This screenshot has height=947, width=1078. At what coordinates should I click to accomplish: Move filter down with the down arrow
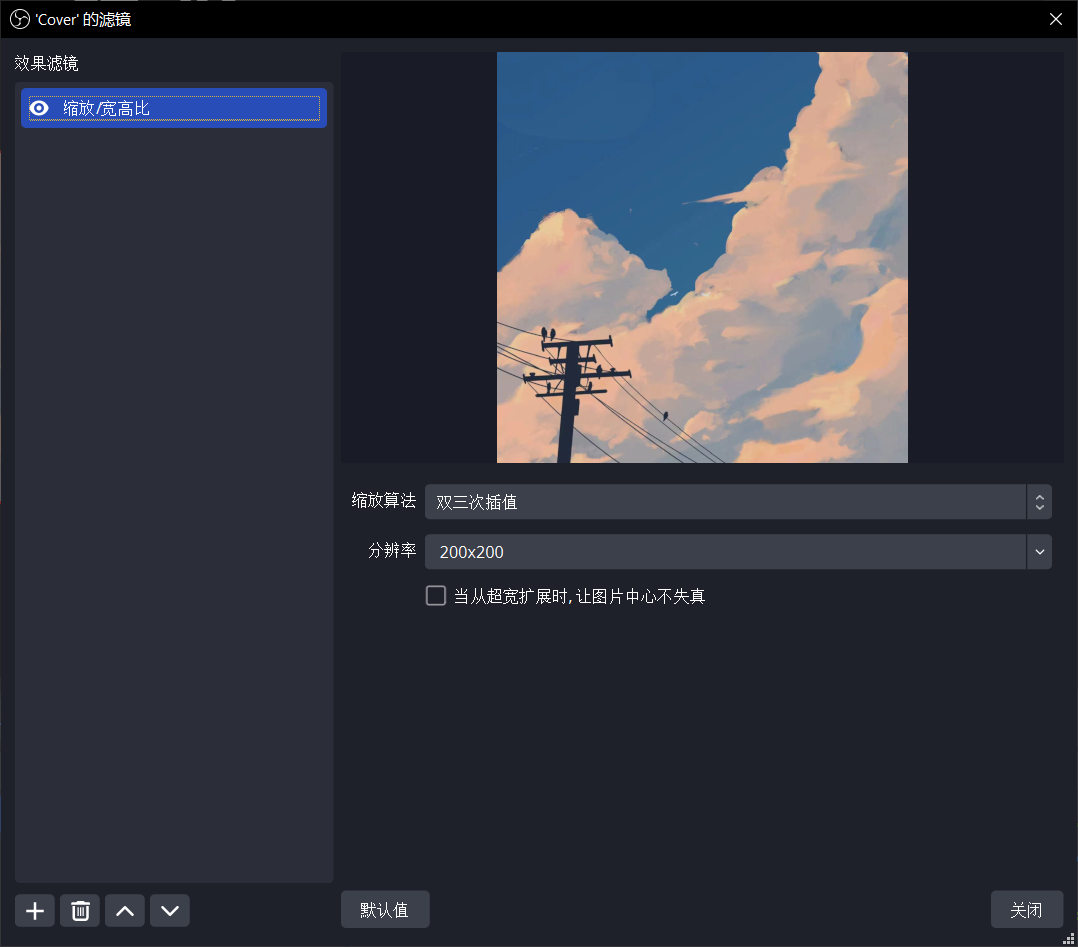[170, 911]
